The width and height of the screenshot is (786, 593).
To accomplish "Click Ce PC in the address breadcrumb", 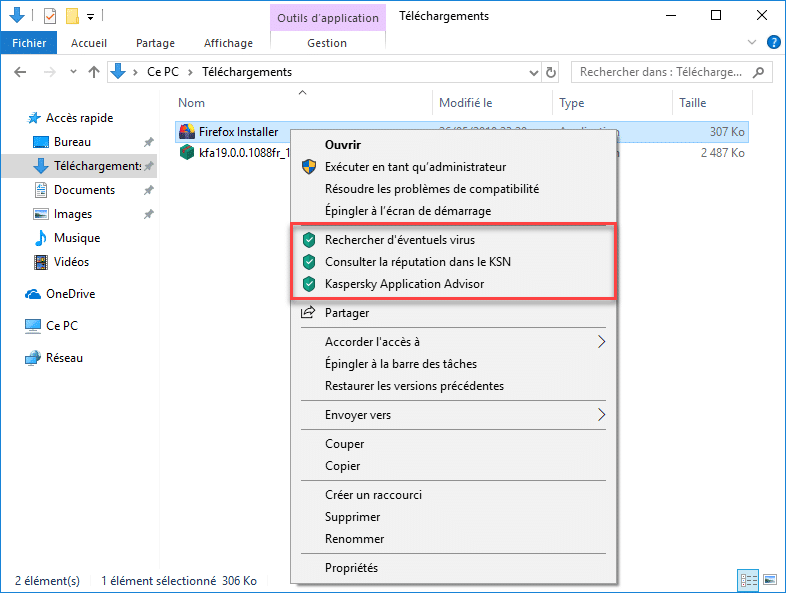I will click(163, 72).
